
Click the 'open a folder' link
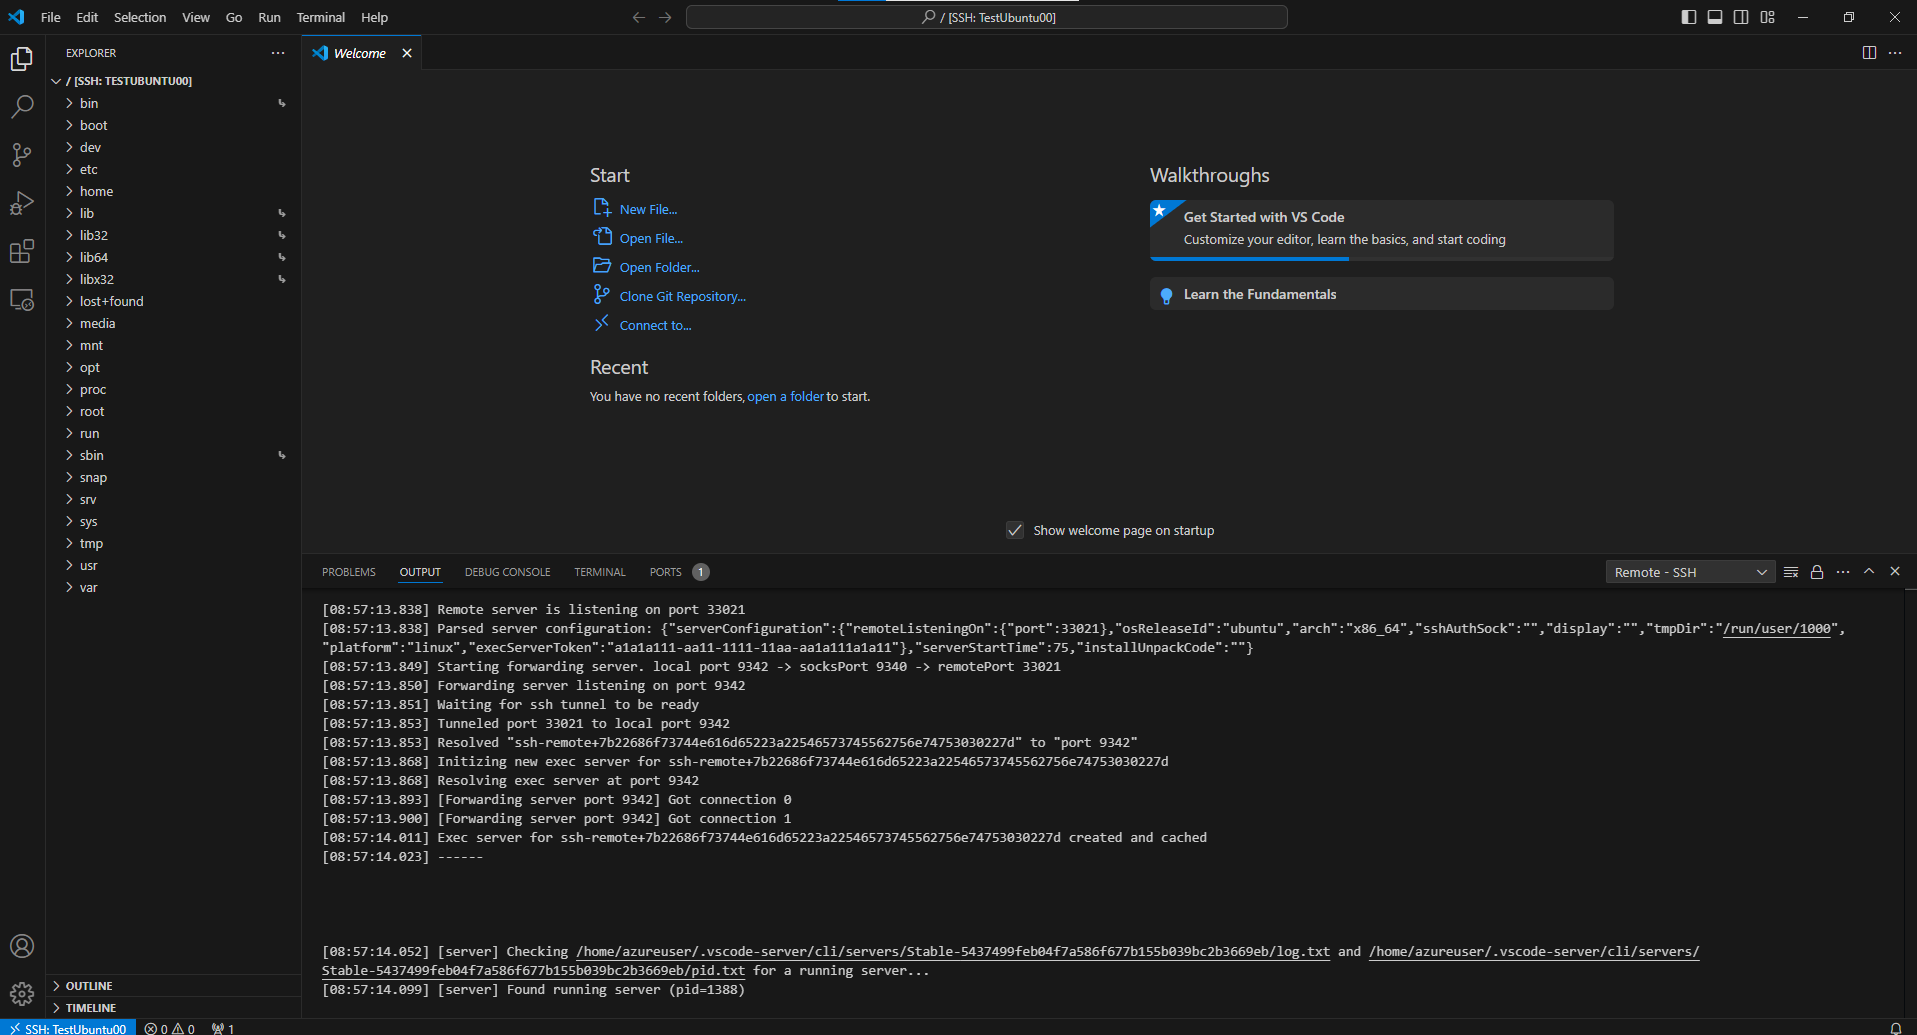(786, 396)
